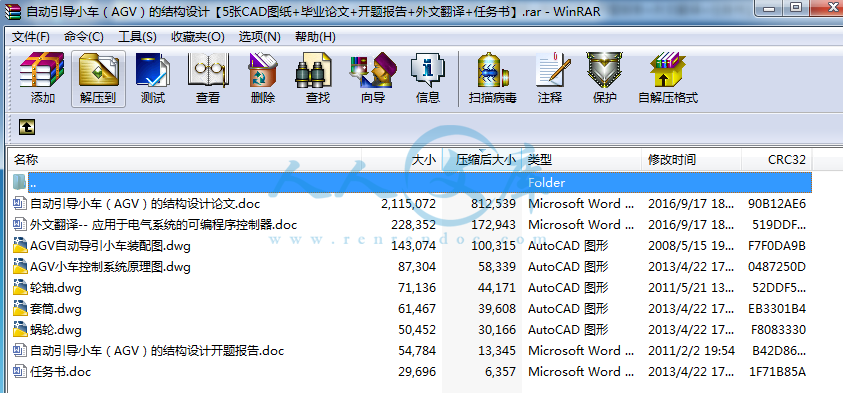Open the 工具(S) menu

(x=137, y=37)
